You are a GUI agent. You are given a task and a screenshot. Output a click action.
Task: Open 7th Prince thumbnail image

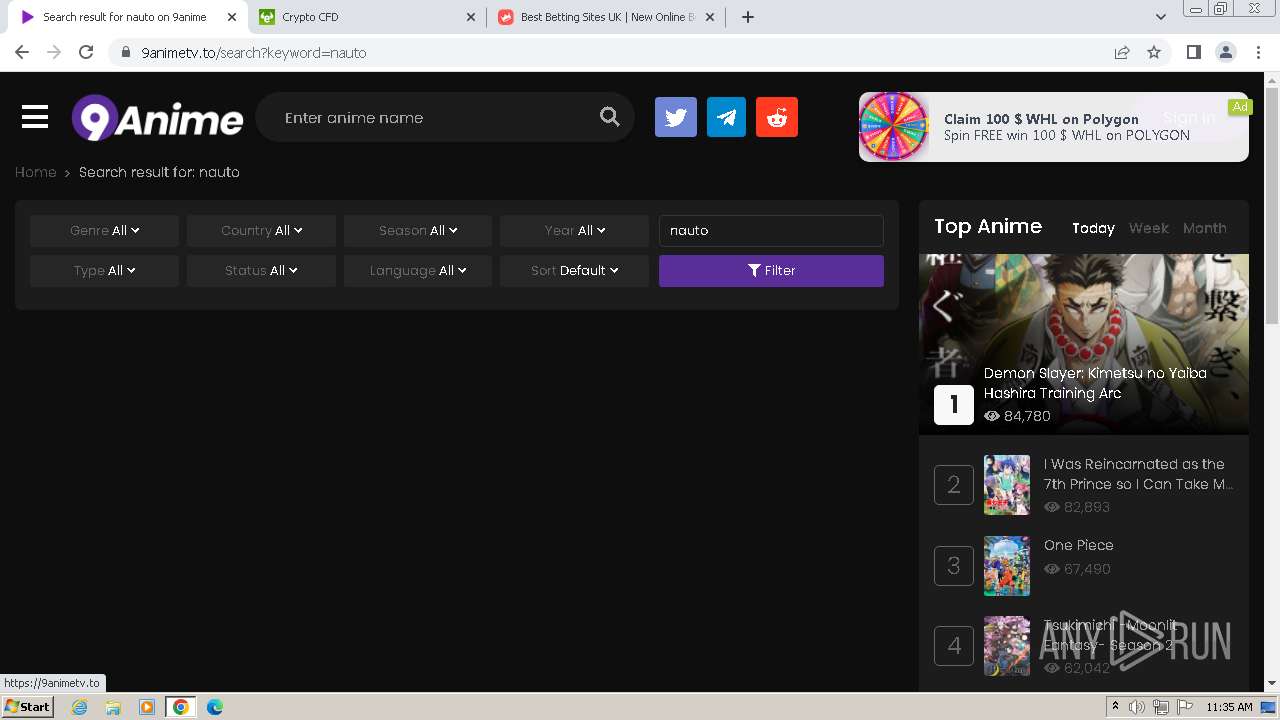[1007, 485]
